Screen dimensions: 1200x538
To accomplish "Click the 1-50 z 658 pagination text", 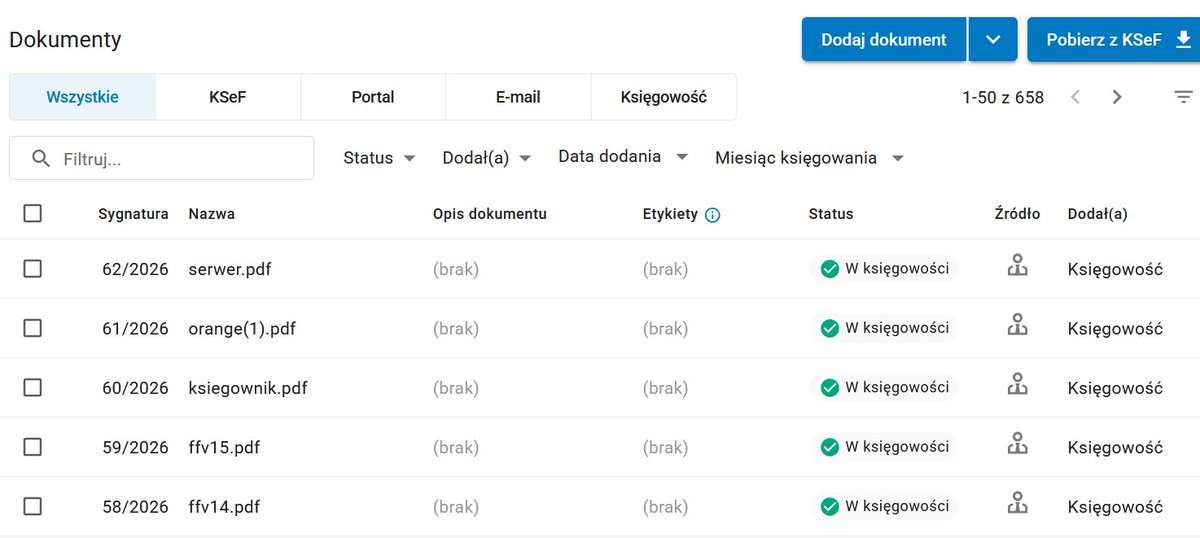I will tap(1003, 97).
